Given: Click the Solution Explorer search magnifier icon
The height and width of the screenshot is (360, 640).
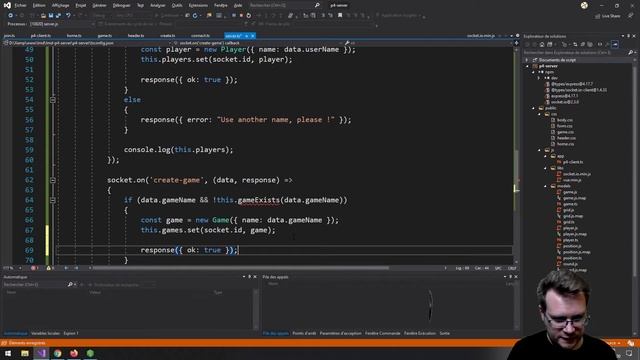Looking at the screenshot, I should pyautogui.click(x=631, y=52).
